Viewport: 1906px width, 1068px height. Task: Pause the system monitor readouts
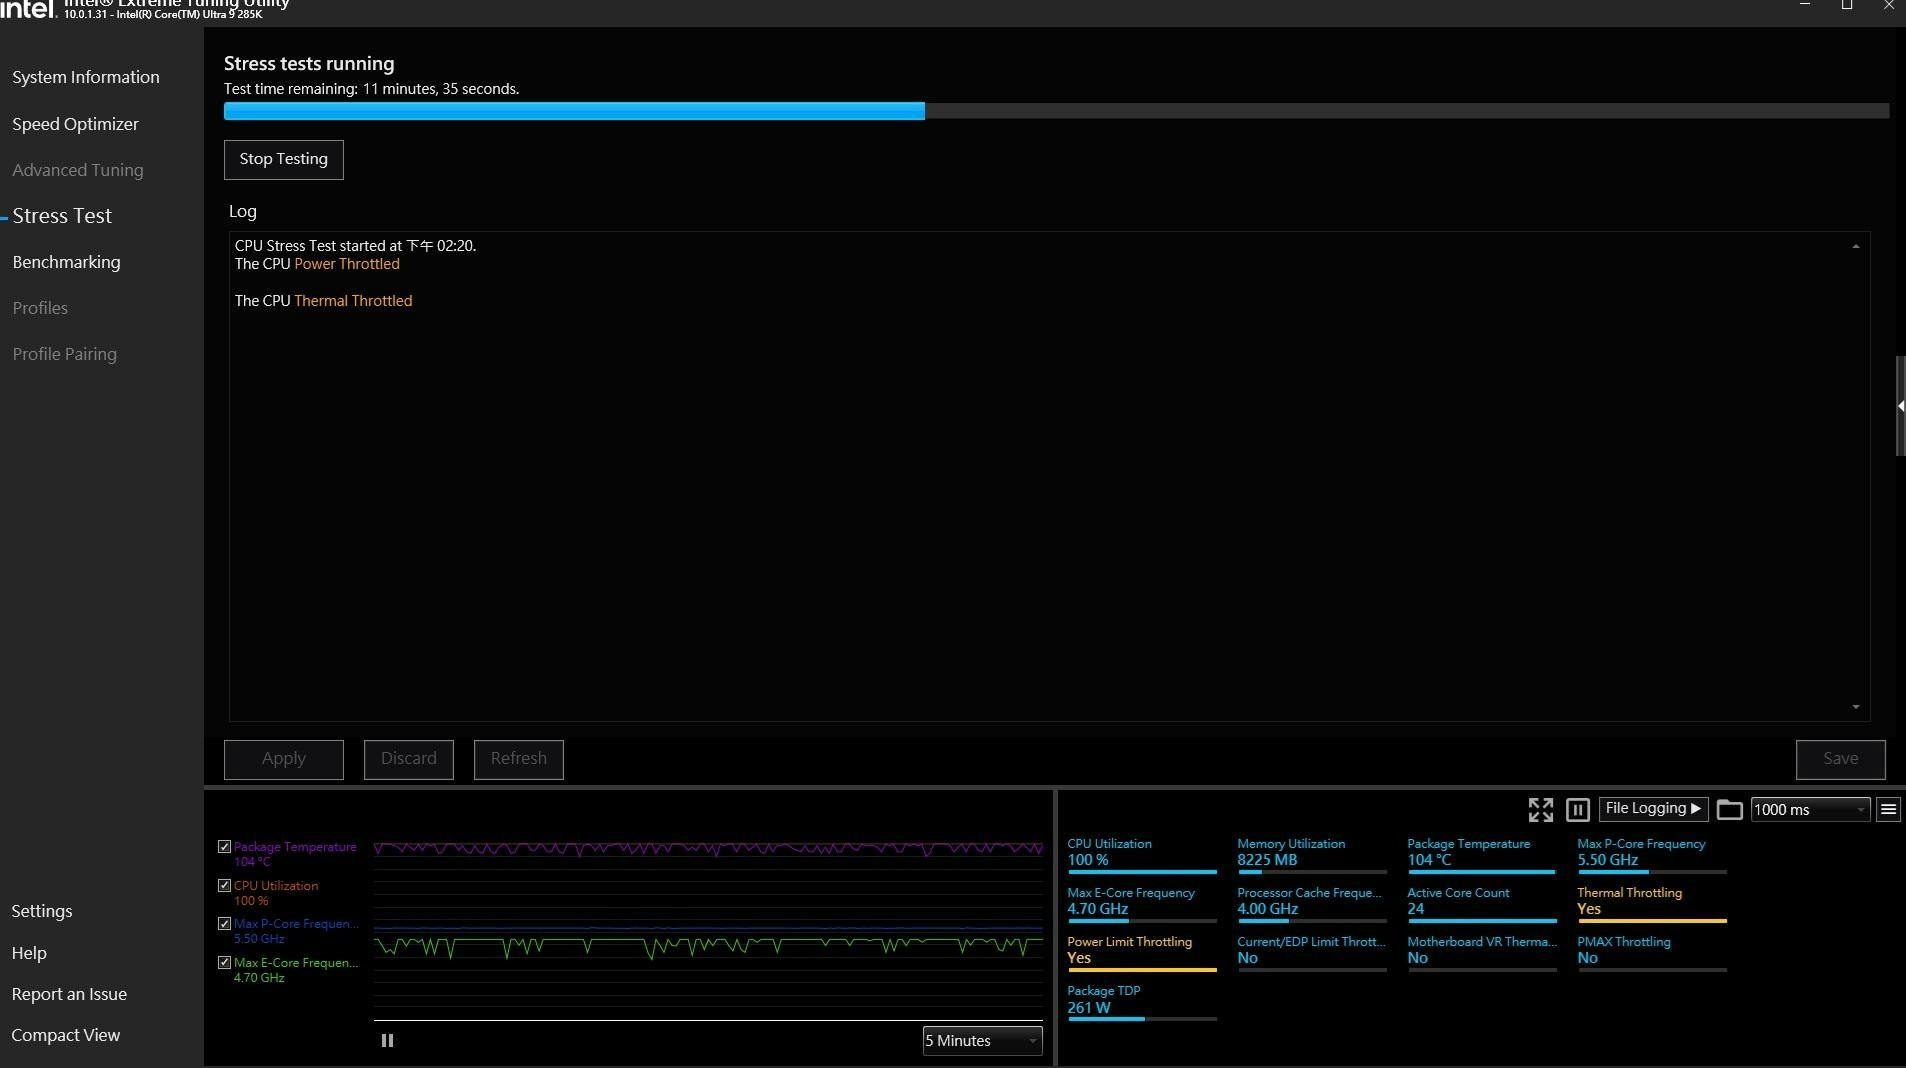click(x=1578, y=810)
